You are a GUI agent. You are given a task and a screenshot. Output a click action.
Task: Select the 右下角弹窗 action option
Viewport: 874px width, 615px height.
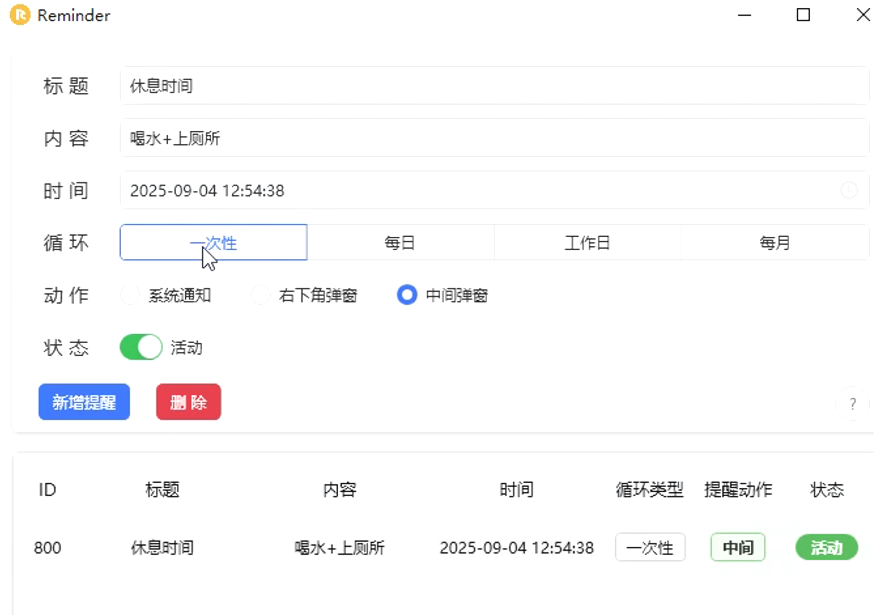(x=260, y=295)
